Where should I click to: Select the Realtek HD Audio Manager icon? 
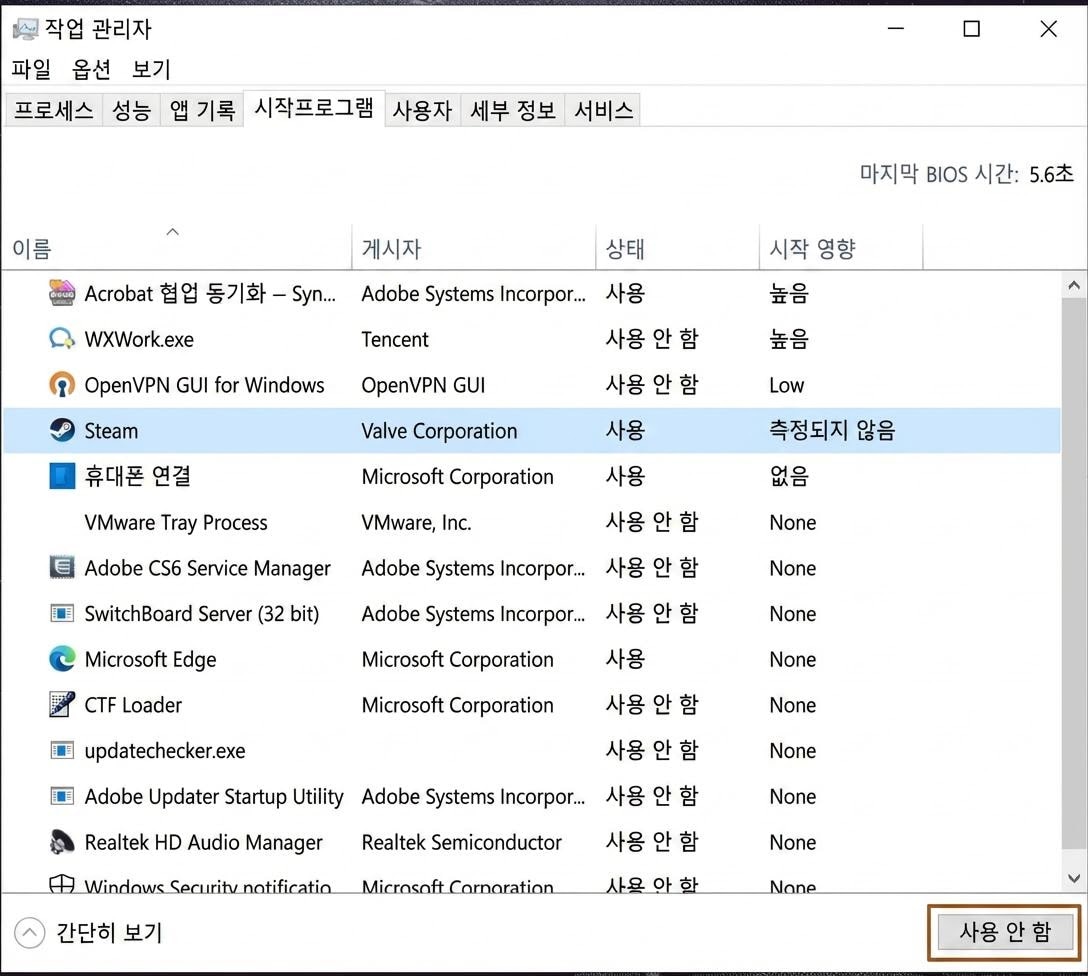[62, 842]
